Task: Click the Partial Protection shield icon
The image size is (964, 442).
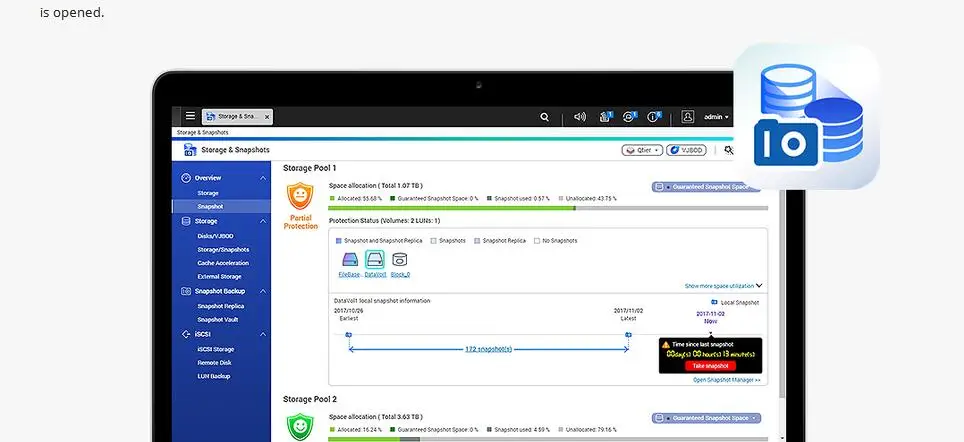Action: coord(300,196)
